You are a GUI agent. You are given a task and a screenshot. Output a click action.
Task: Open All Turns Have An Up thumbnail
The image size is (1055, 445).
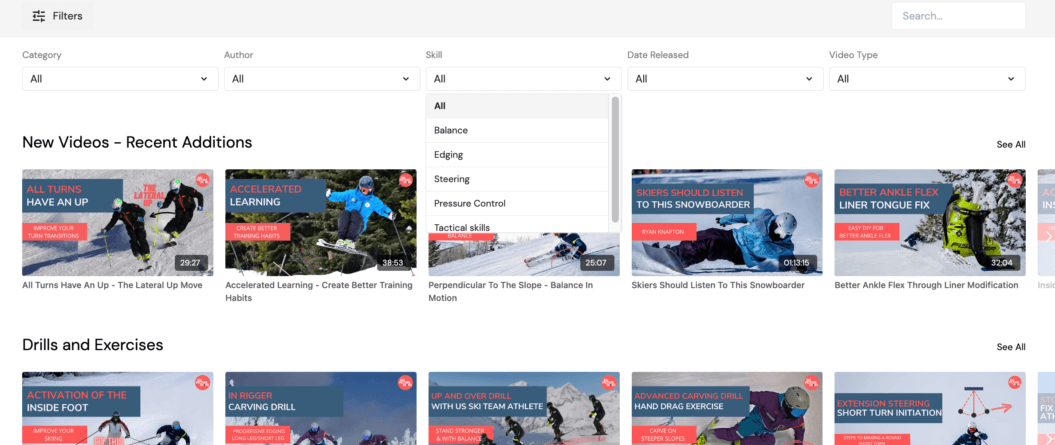click(x=118, y=222)
